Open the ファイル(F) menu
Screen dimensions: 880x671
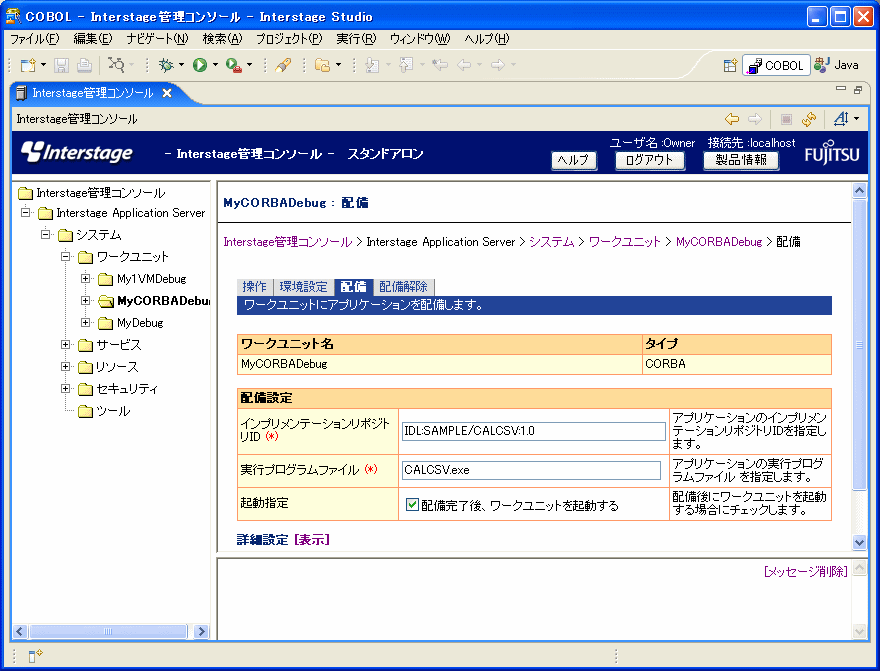pos(35,39)
